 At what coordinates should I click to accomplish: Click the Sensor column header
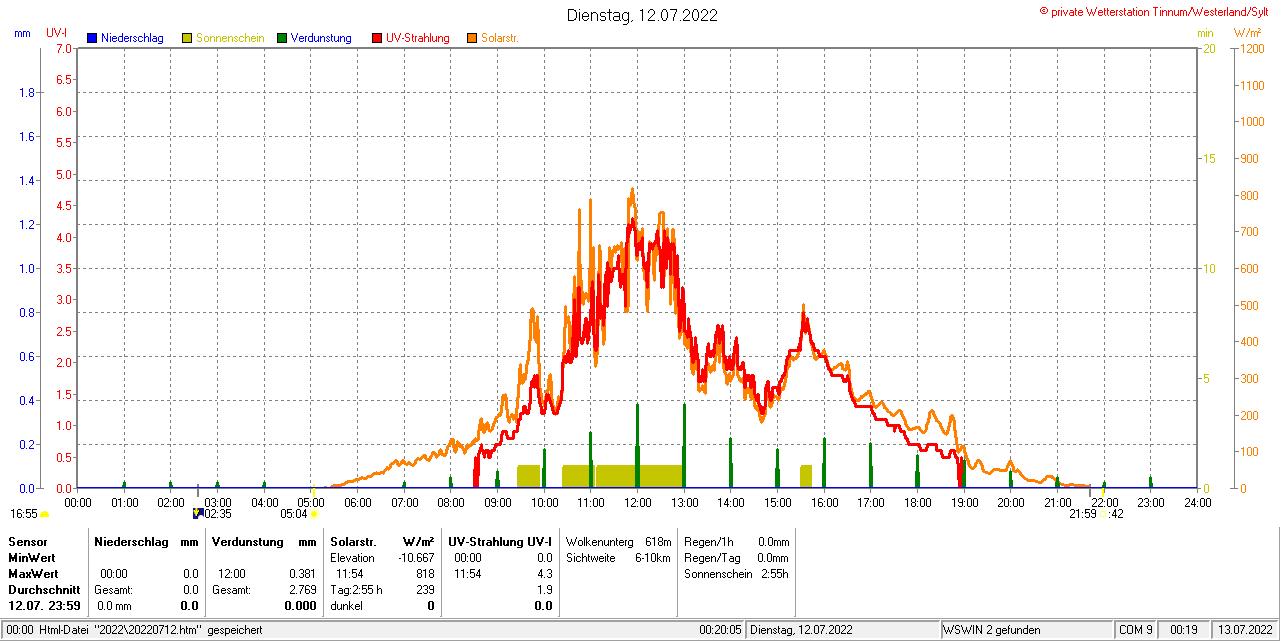(27, 541)
